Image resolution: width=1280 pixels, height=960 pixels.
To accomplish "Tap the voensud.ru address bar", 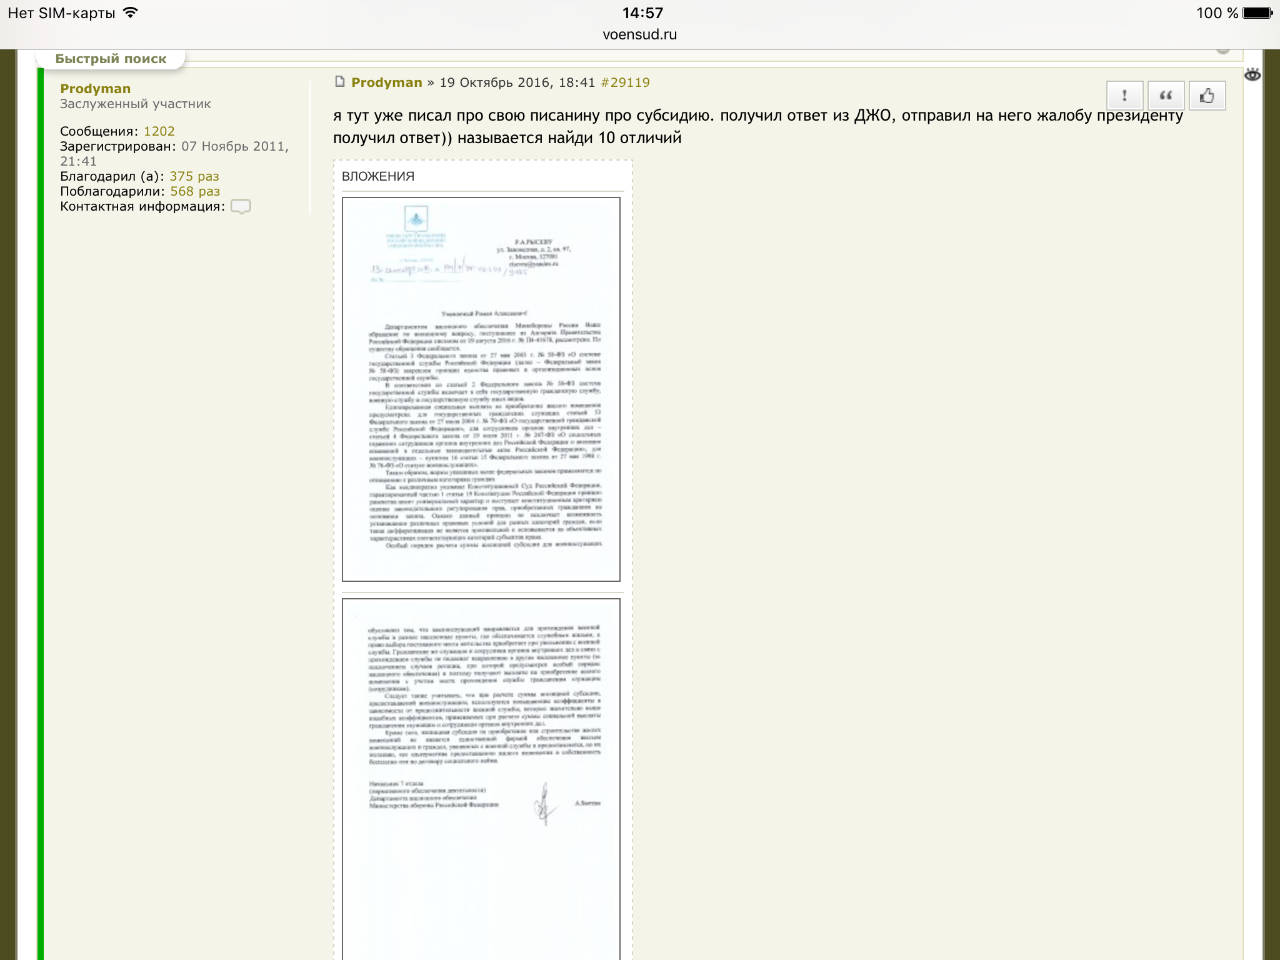I will (x=640, y=34).
